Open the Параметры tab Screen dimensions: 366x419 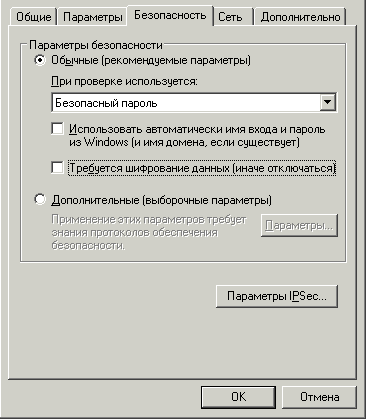coord(92,17)
